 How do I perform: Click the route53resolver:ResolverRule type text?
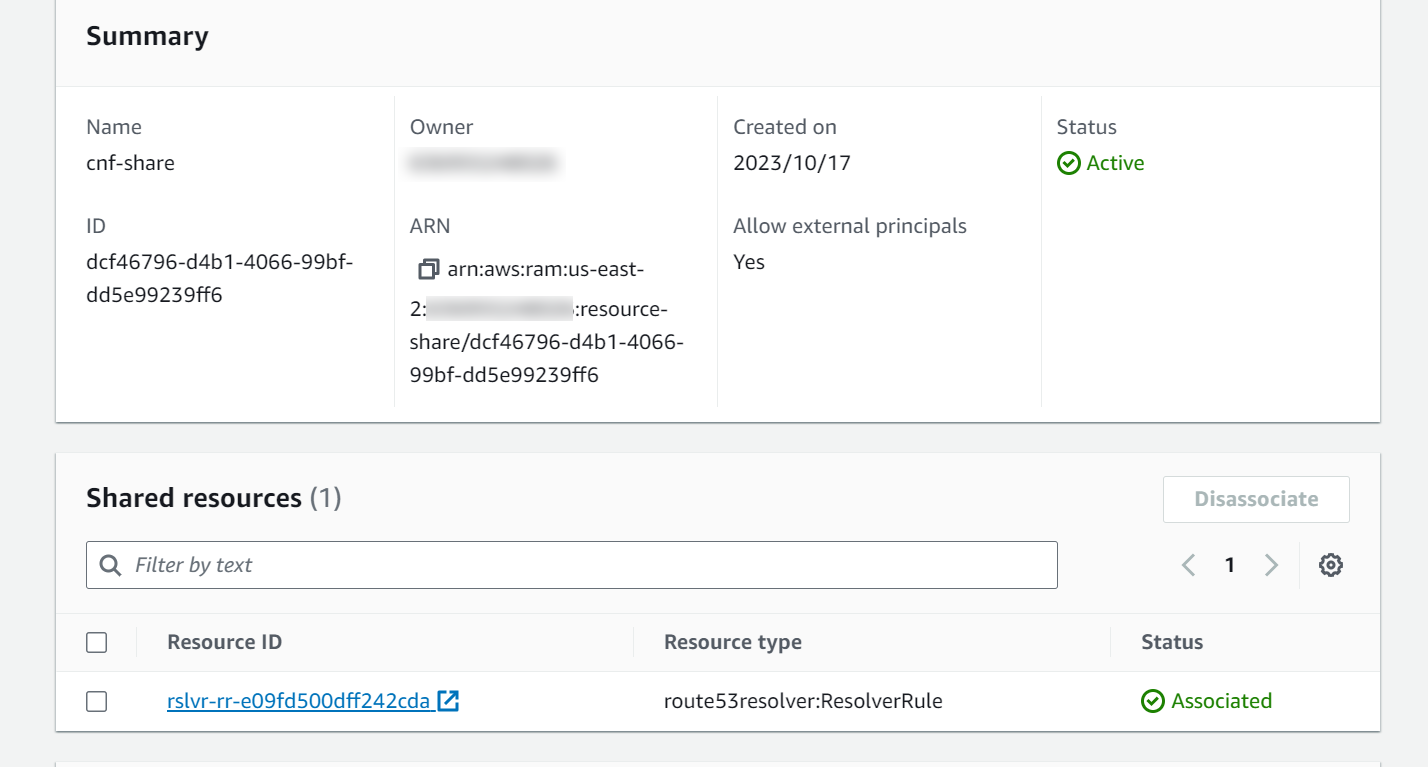(x=803, y=701)
